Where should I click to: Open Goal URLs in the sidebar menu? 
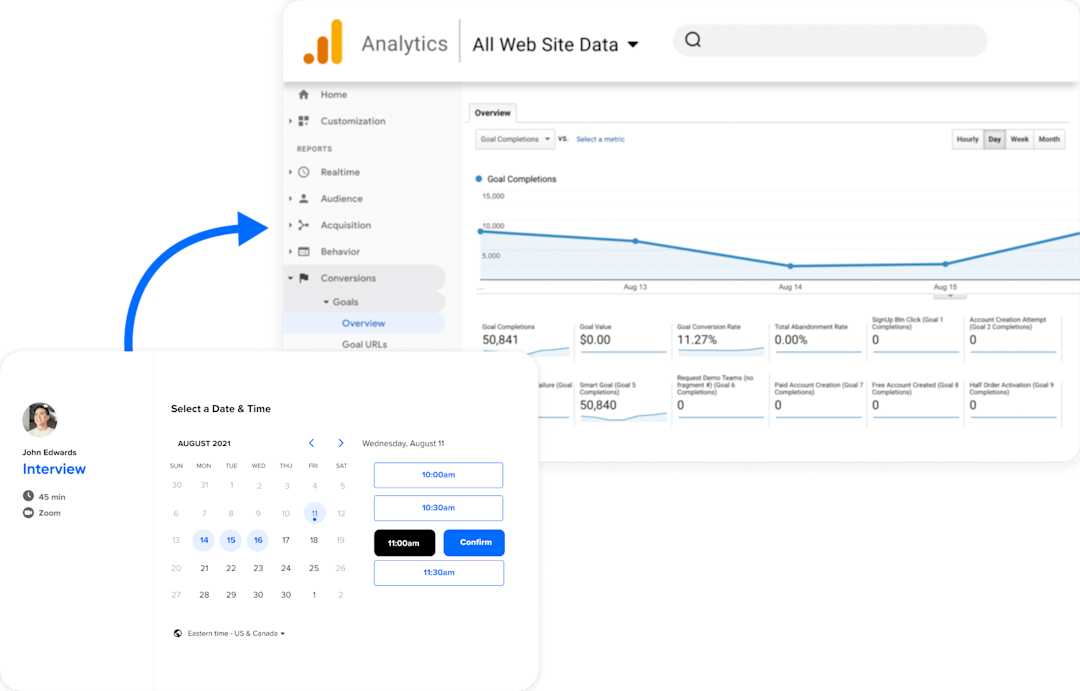coord(364,344)
